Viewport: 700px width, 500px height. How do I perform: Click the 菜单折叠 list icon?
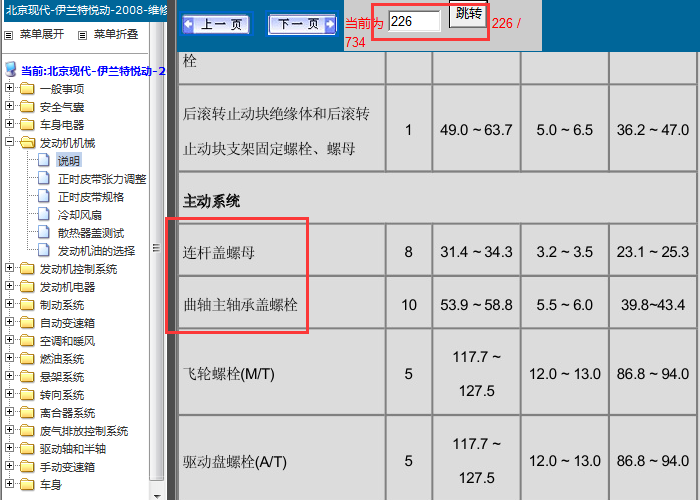click(83, 35)
